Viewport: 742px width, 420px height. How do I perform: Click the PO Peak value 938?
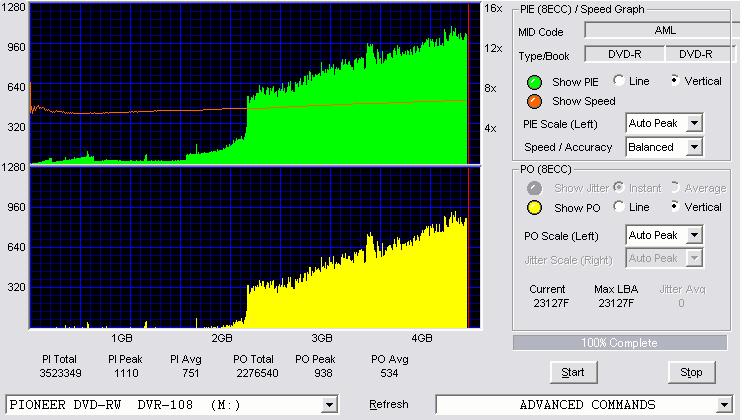[323, 373]
